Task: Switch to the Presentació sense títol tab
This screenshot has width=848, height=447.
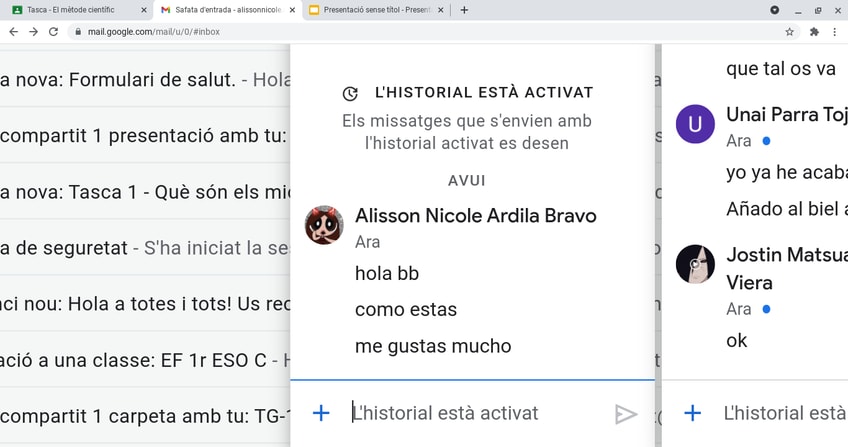Action: pyautogui.click(x=376, y=10)
